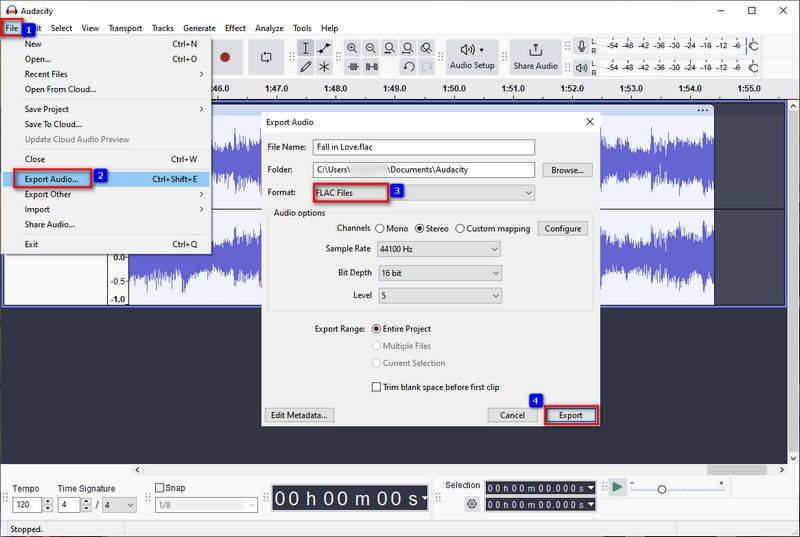
Task: Click the speaker playback meter icon
Action: tap(581, 67)
